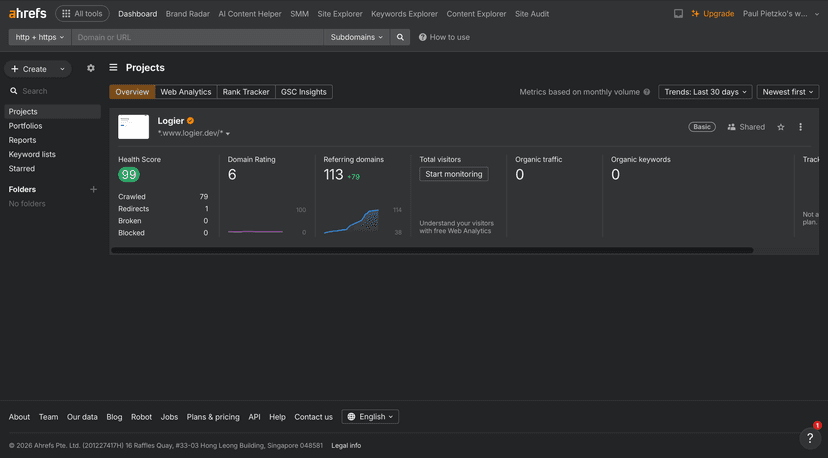Switch to the Rank Tracker tab
828x458 pixels.
246,92
